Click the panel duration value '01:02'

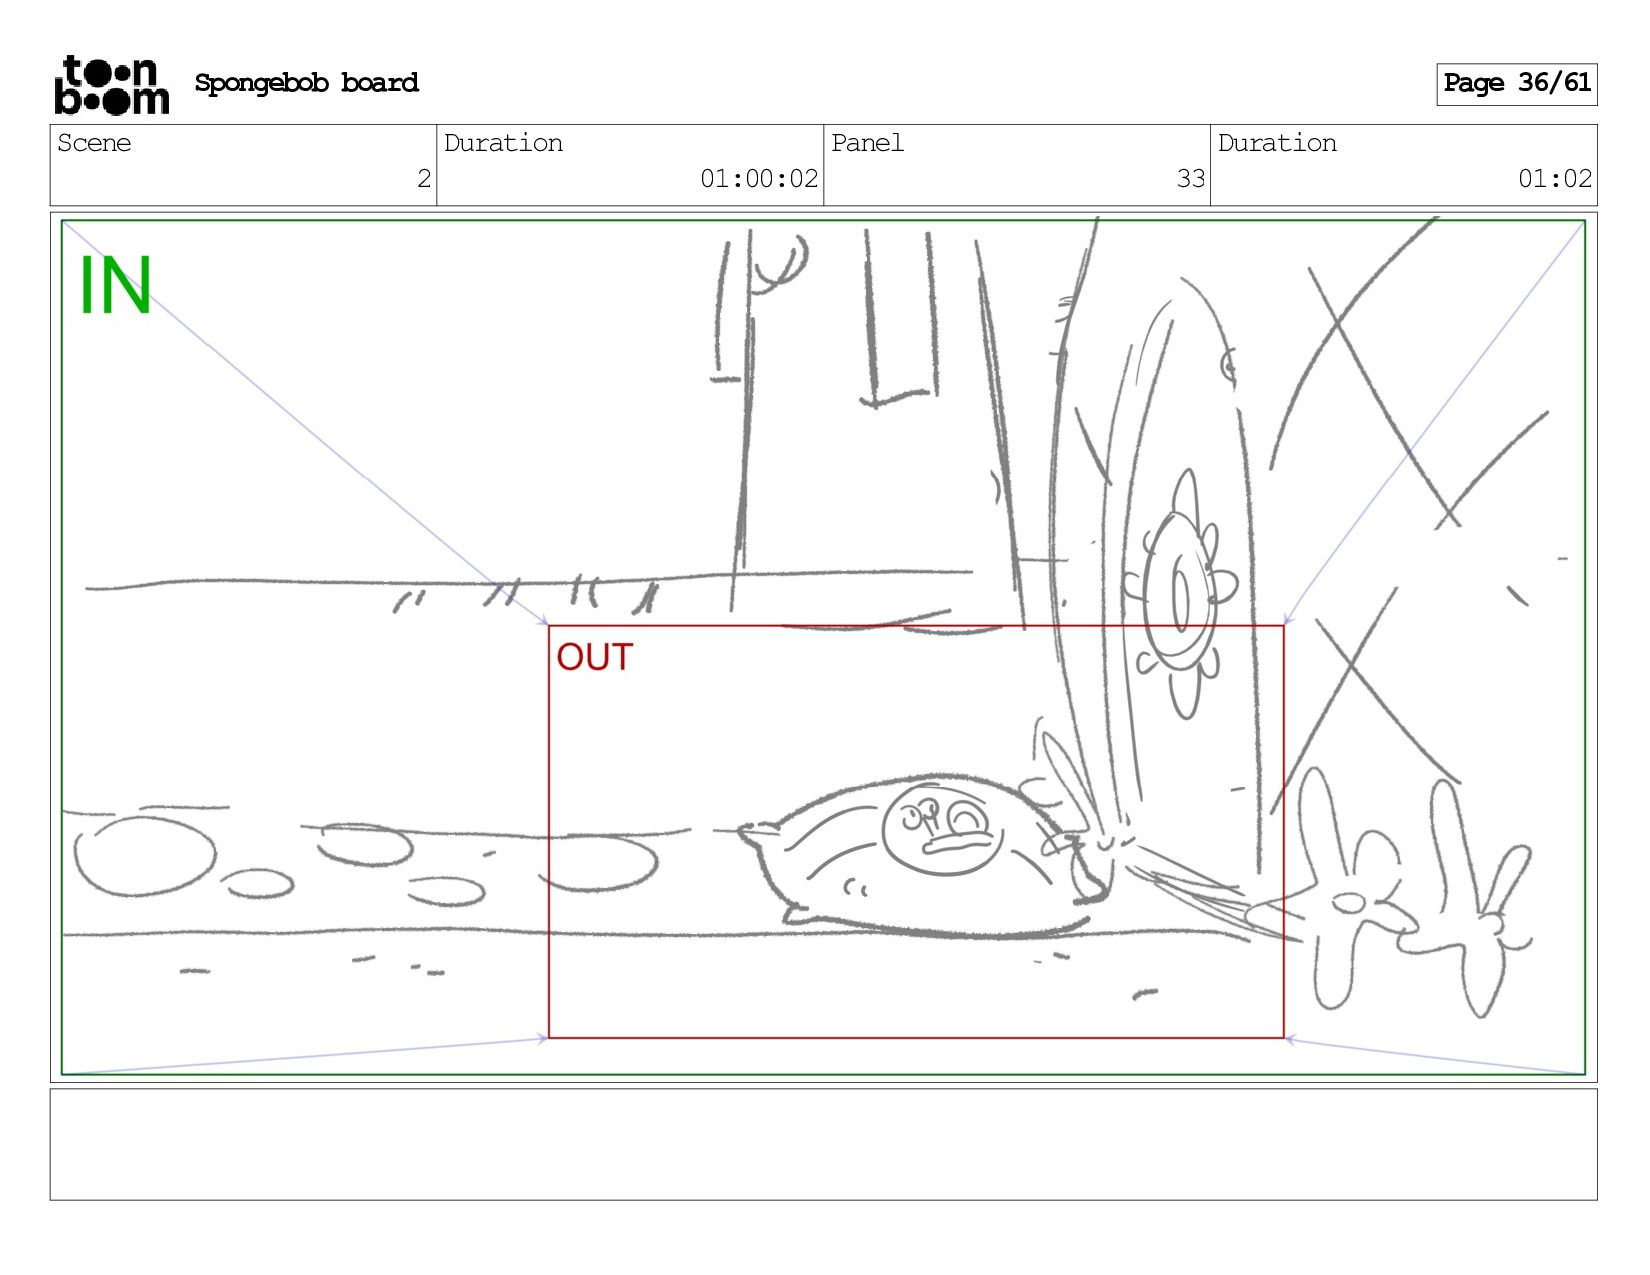click(1554, 179)
